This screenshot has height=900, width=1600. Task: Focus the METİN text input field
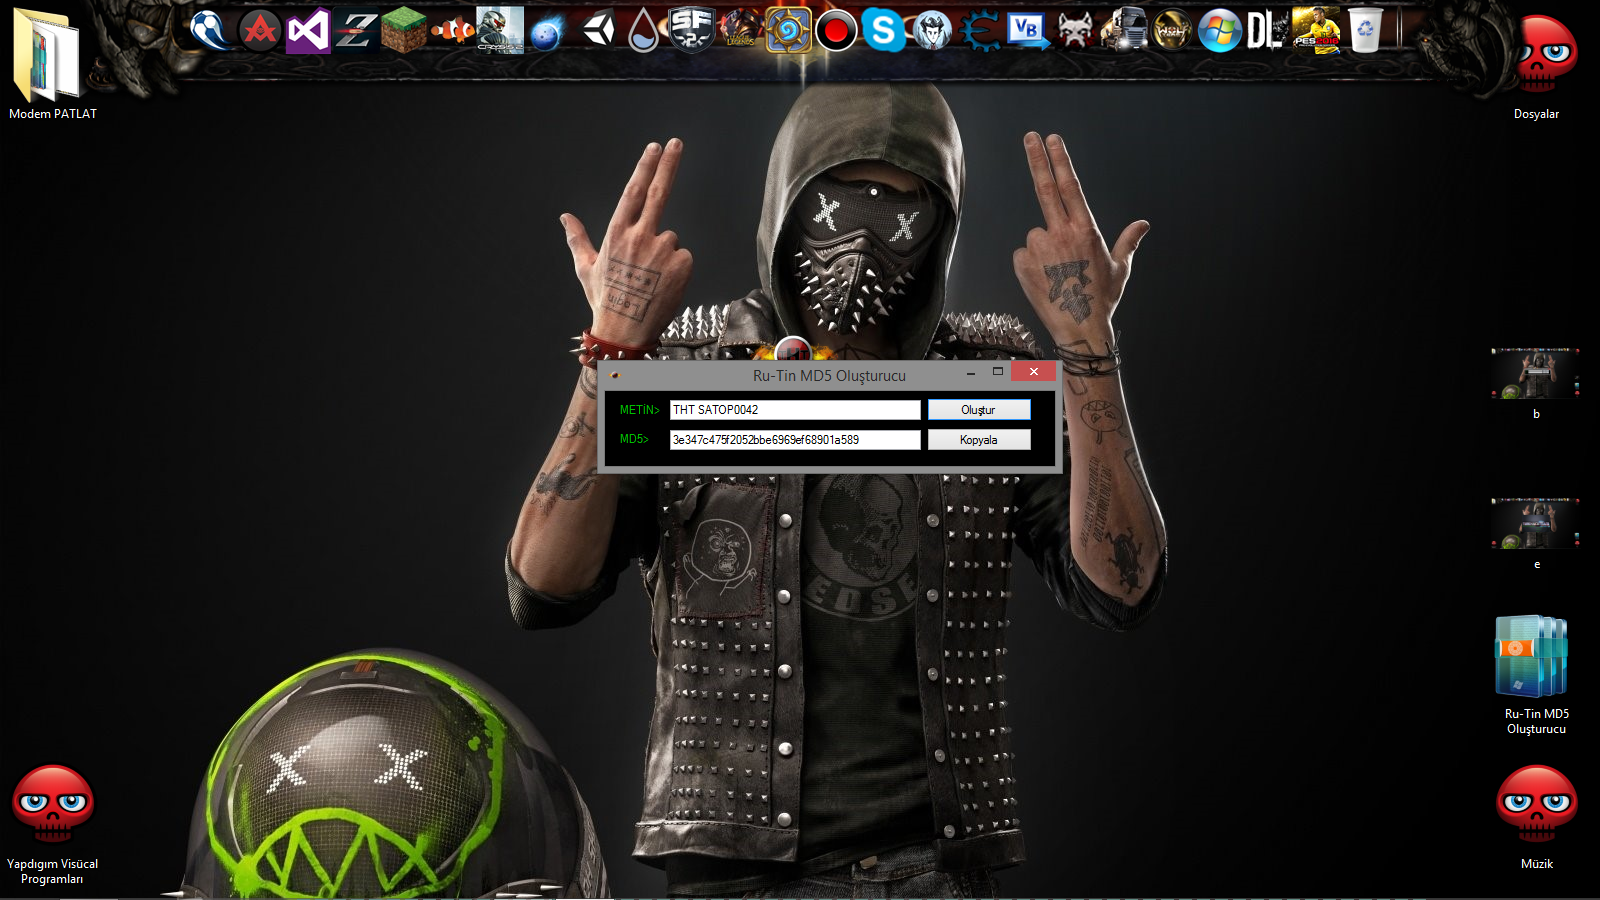coord(795,410)
